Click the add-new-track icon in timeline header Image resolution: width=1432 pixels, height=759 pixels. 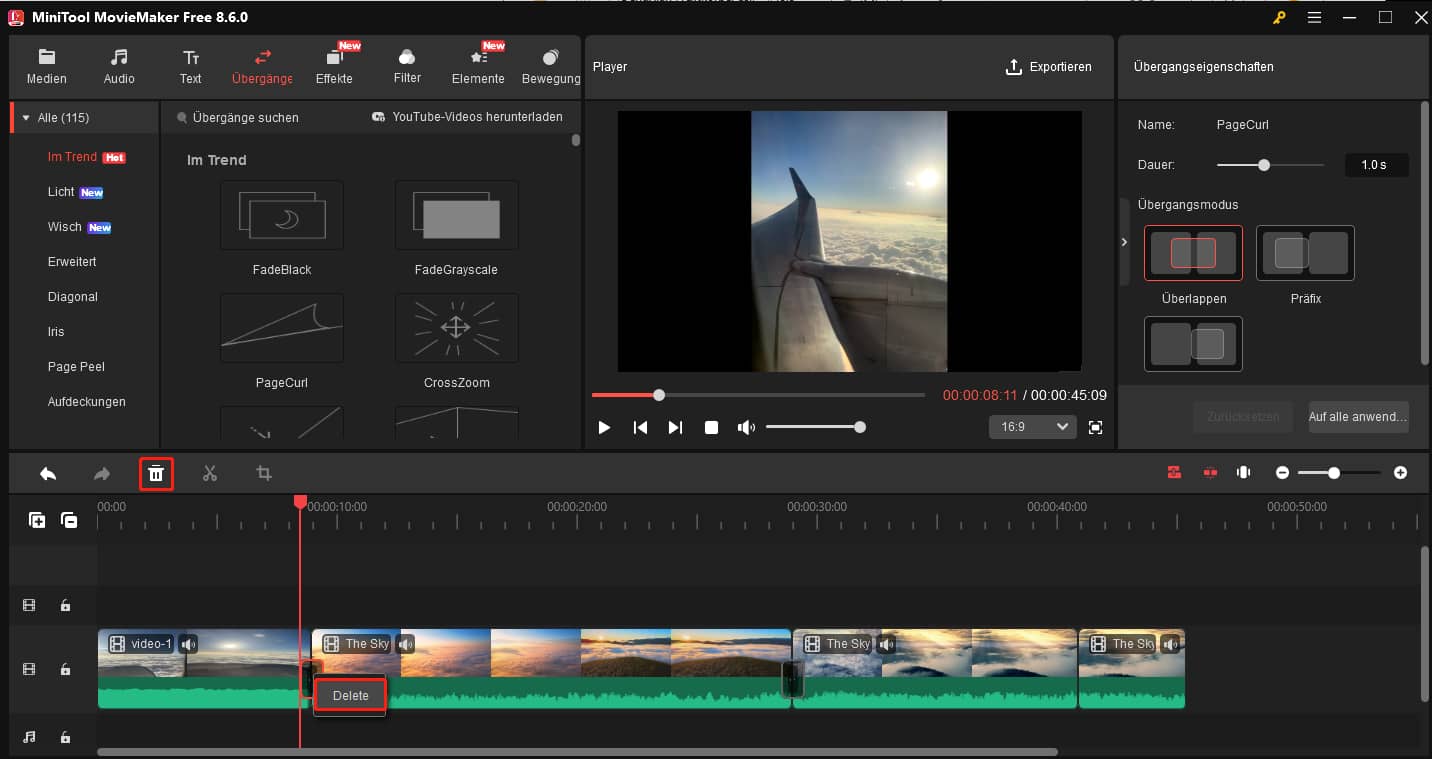[x=36, y=520]
